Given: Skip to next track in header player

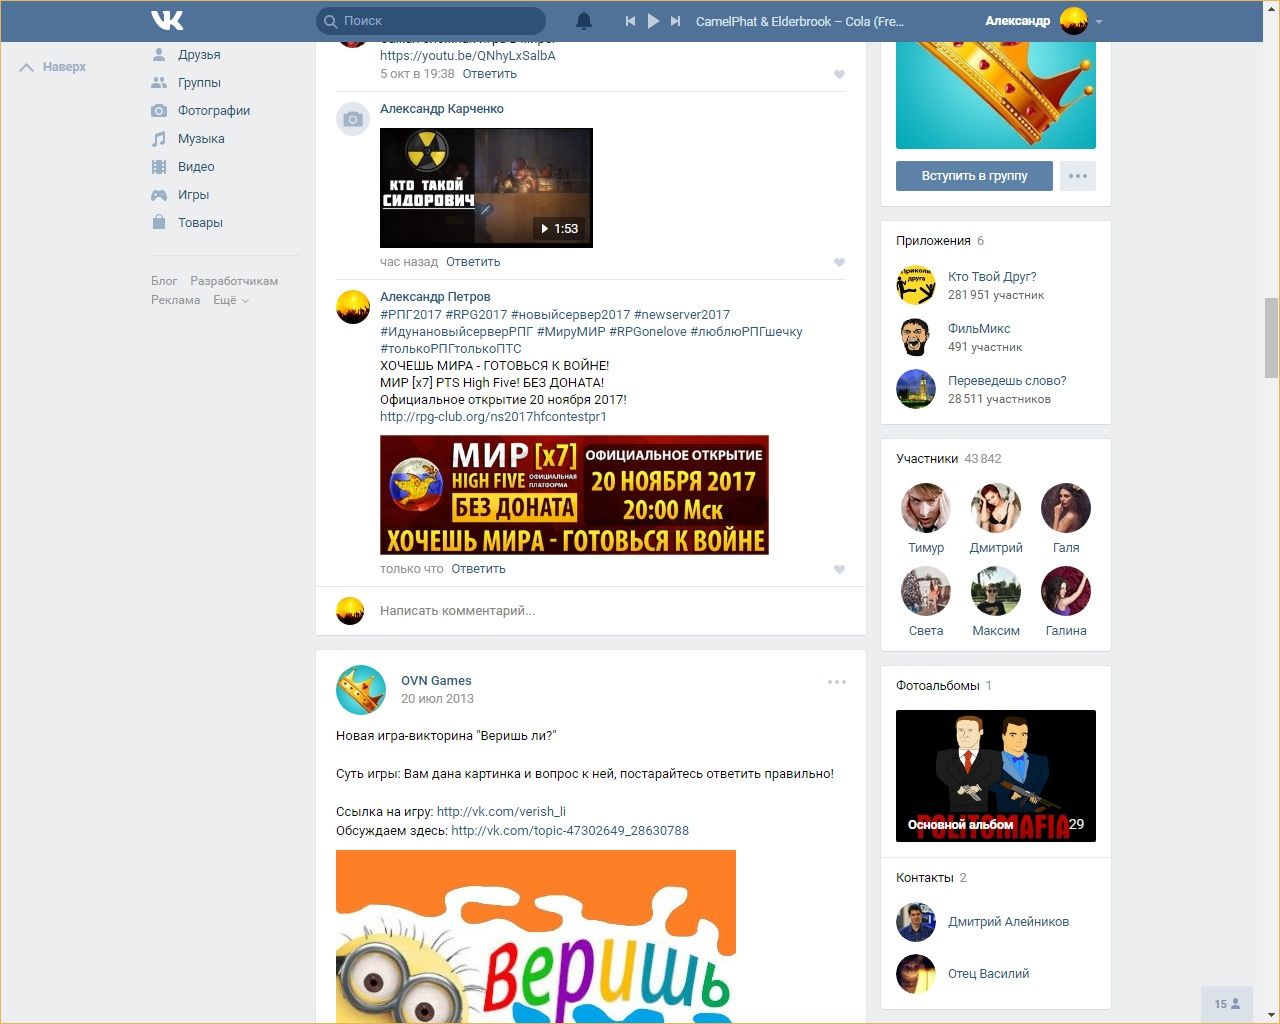Looking at the screenshot, I should pos(676,21).
